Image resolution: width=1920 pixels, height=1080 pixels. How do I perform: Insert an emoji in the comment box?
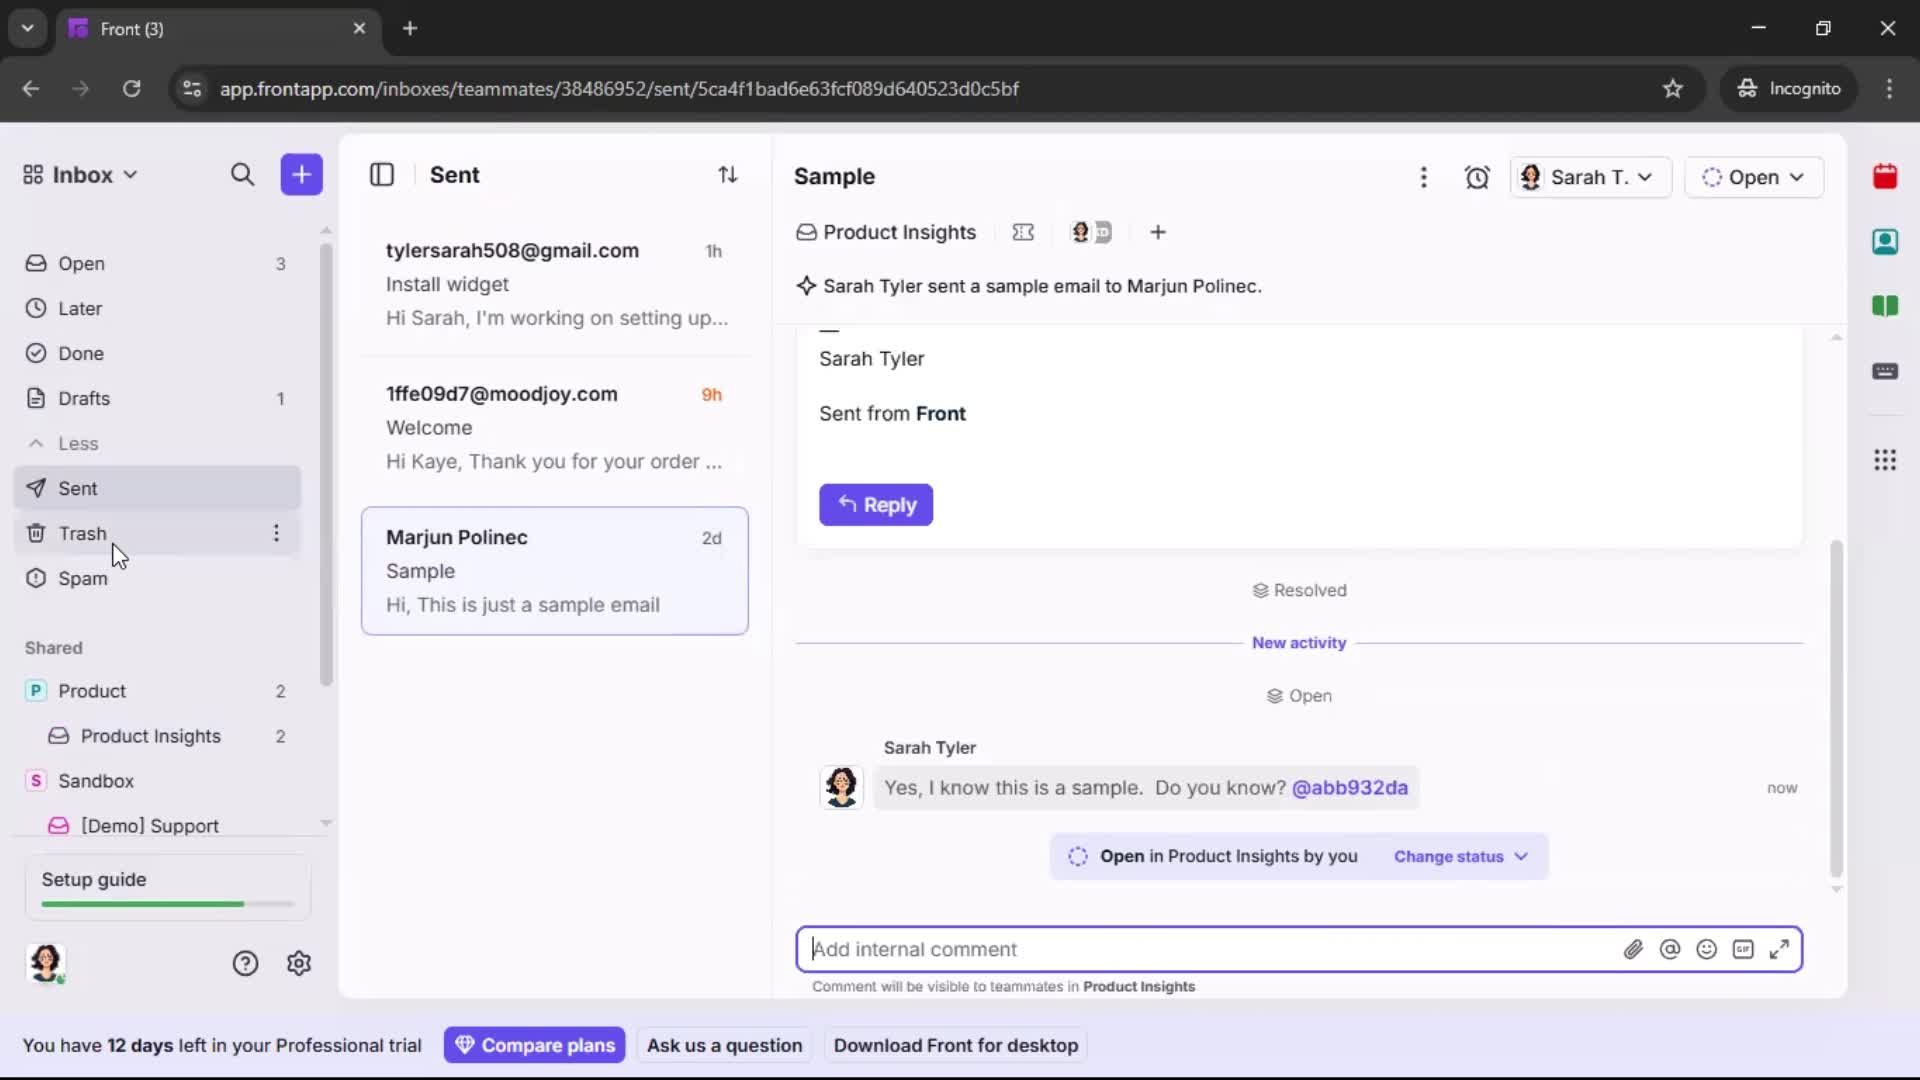coord(1706,949)
